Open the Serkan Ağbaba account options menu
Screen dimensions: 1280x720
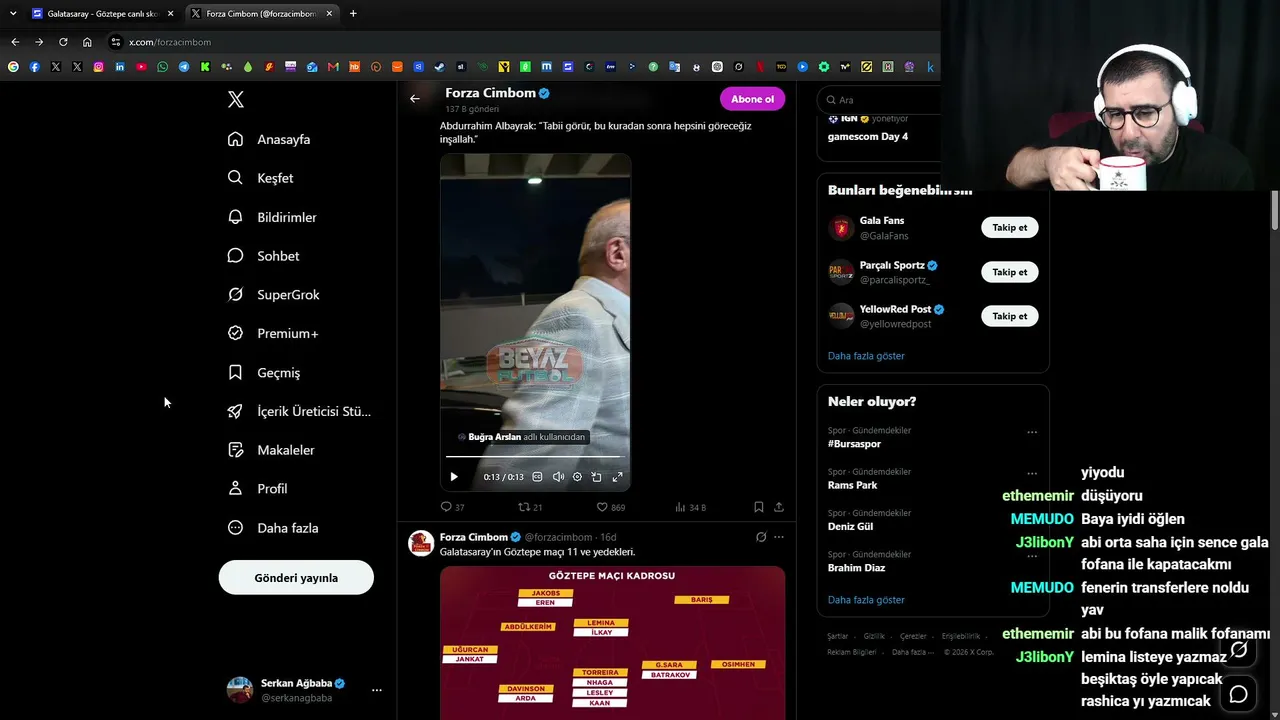coord(377,690)
